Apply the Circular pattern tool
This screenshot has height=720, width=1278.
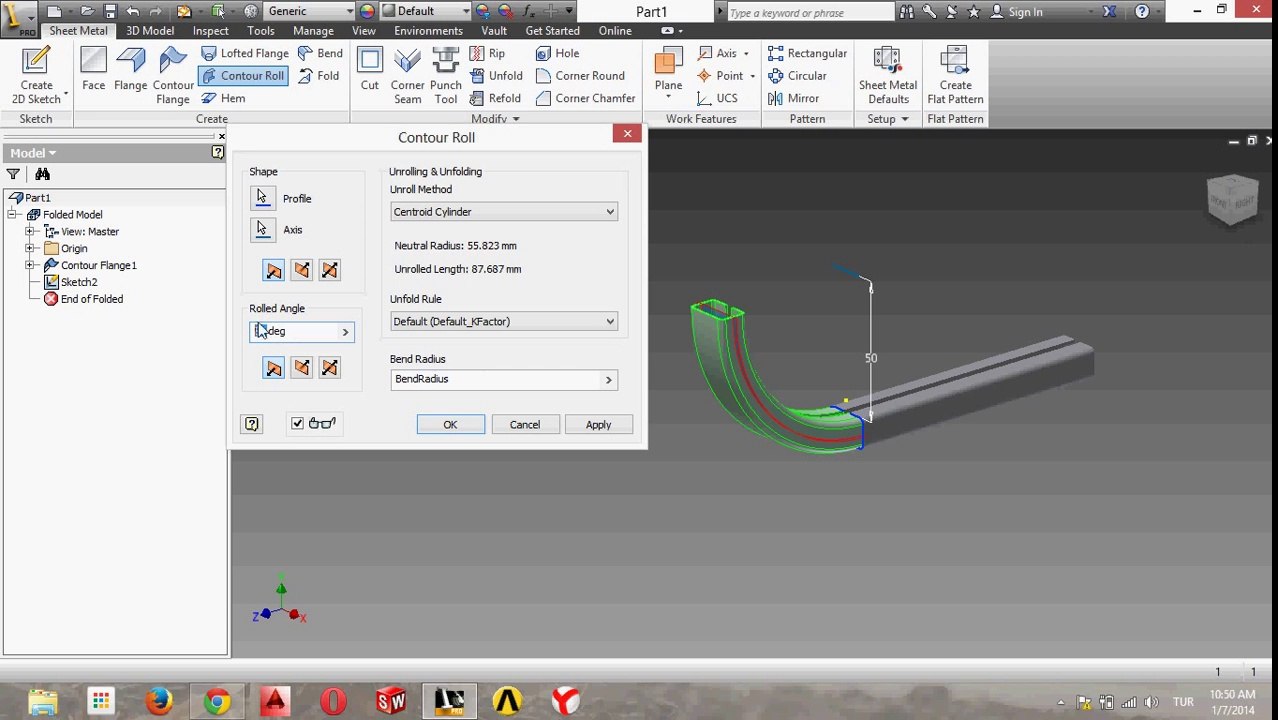pyautogui.click(x=797, y=76)
